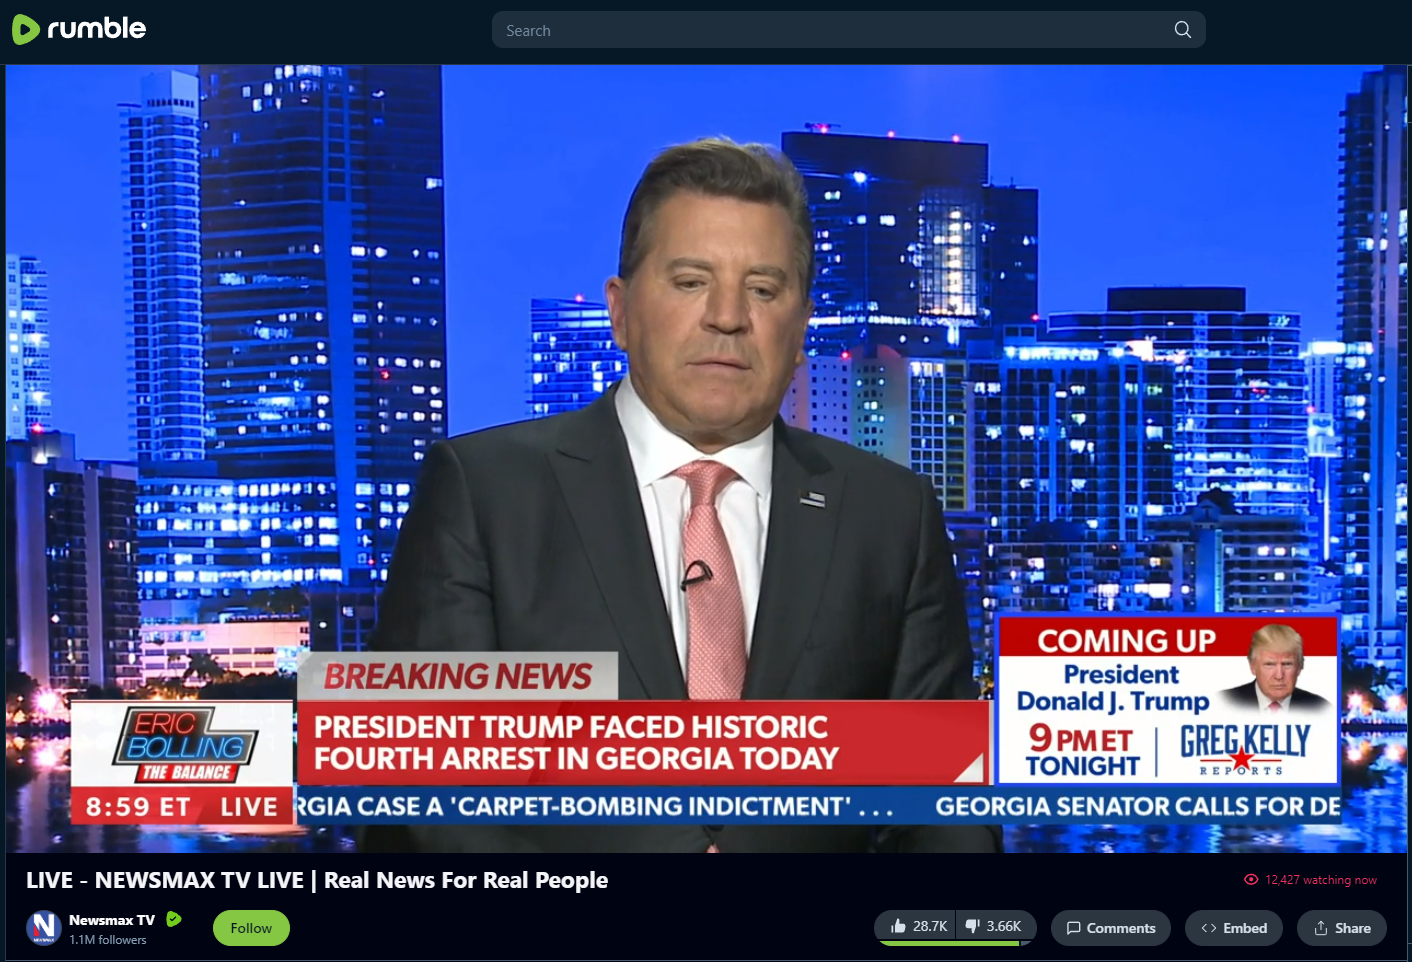
Task: Open the Newsmax TV channel name link
Action: coord(112,920)
